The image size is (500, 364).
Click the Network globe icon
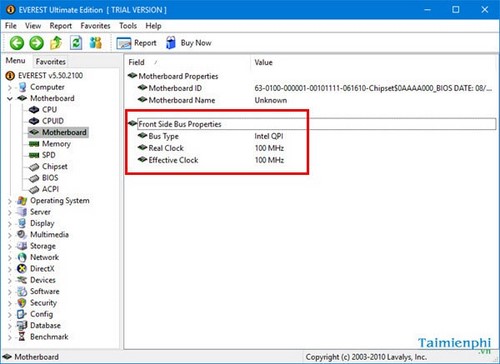[x=22, y=257]
